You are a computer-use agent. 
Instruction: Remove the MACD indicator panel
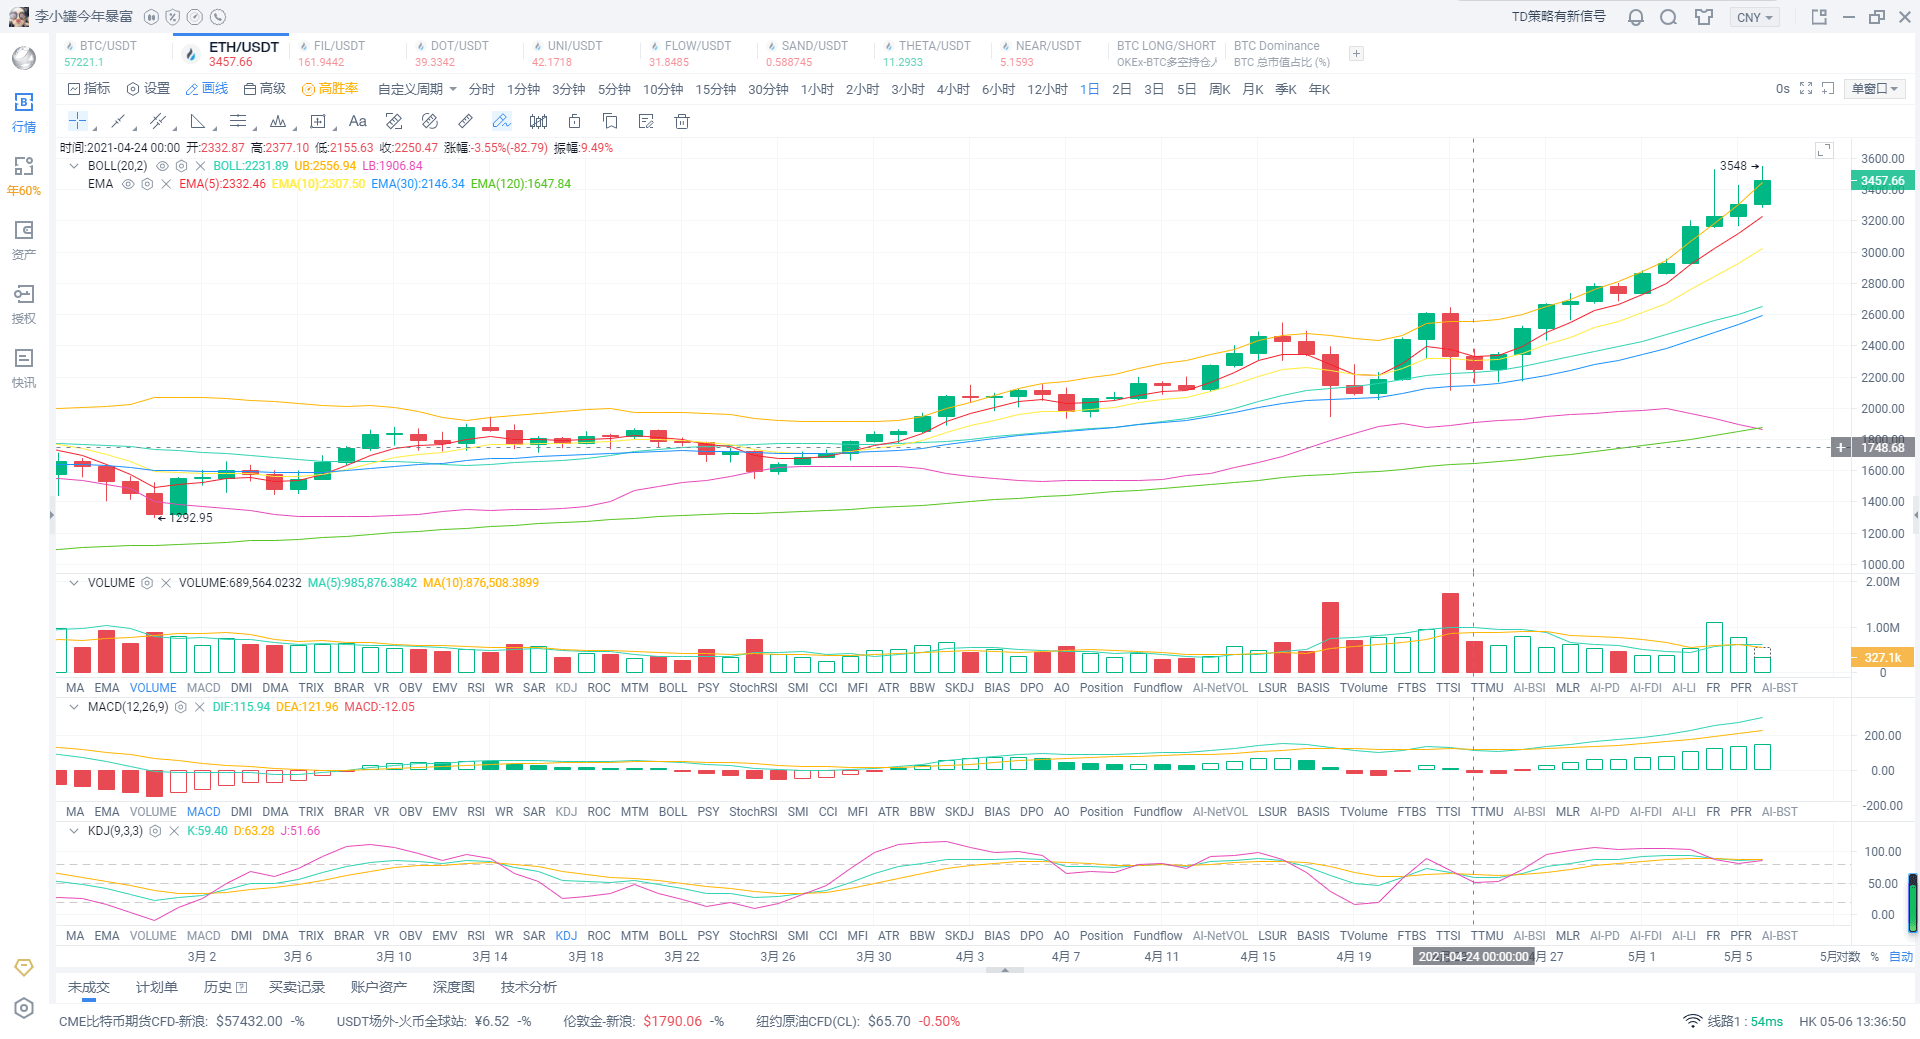199,707
